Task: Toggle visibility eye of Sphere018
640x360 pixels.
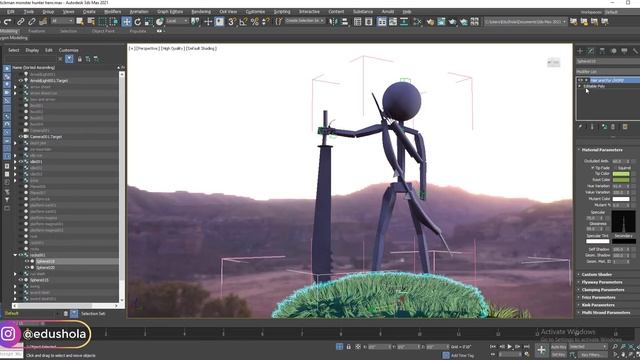Action: pos(27,261)
